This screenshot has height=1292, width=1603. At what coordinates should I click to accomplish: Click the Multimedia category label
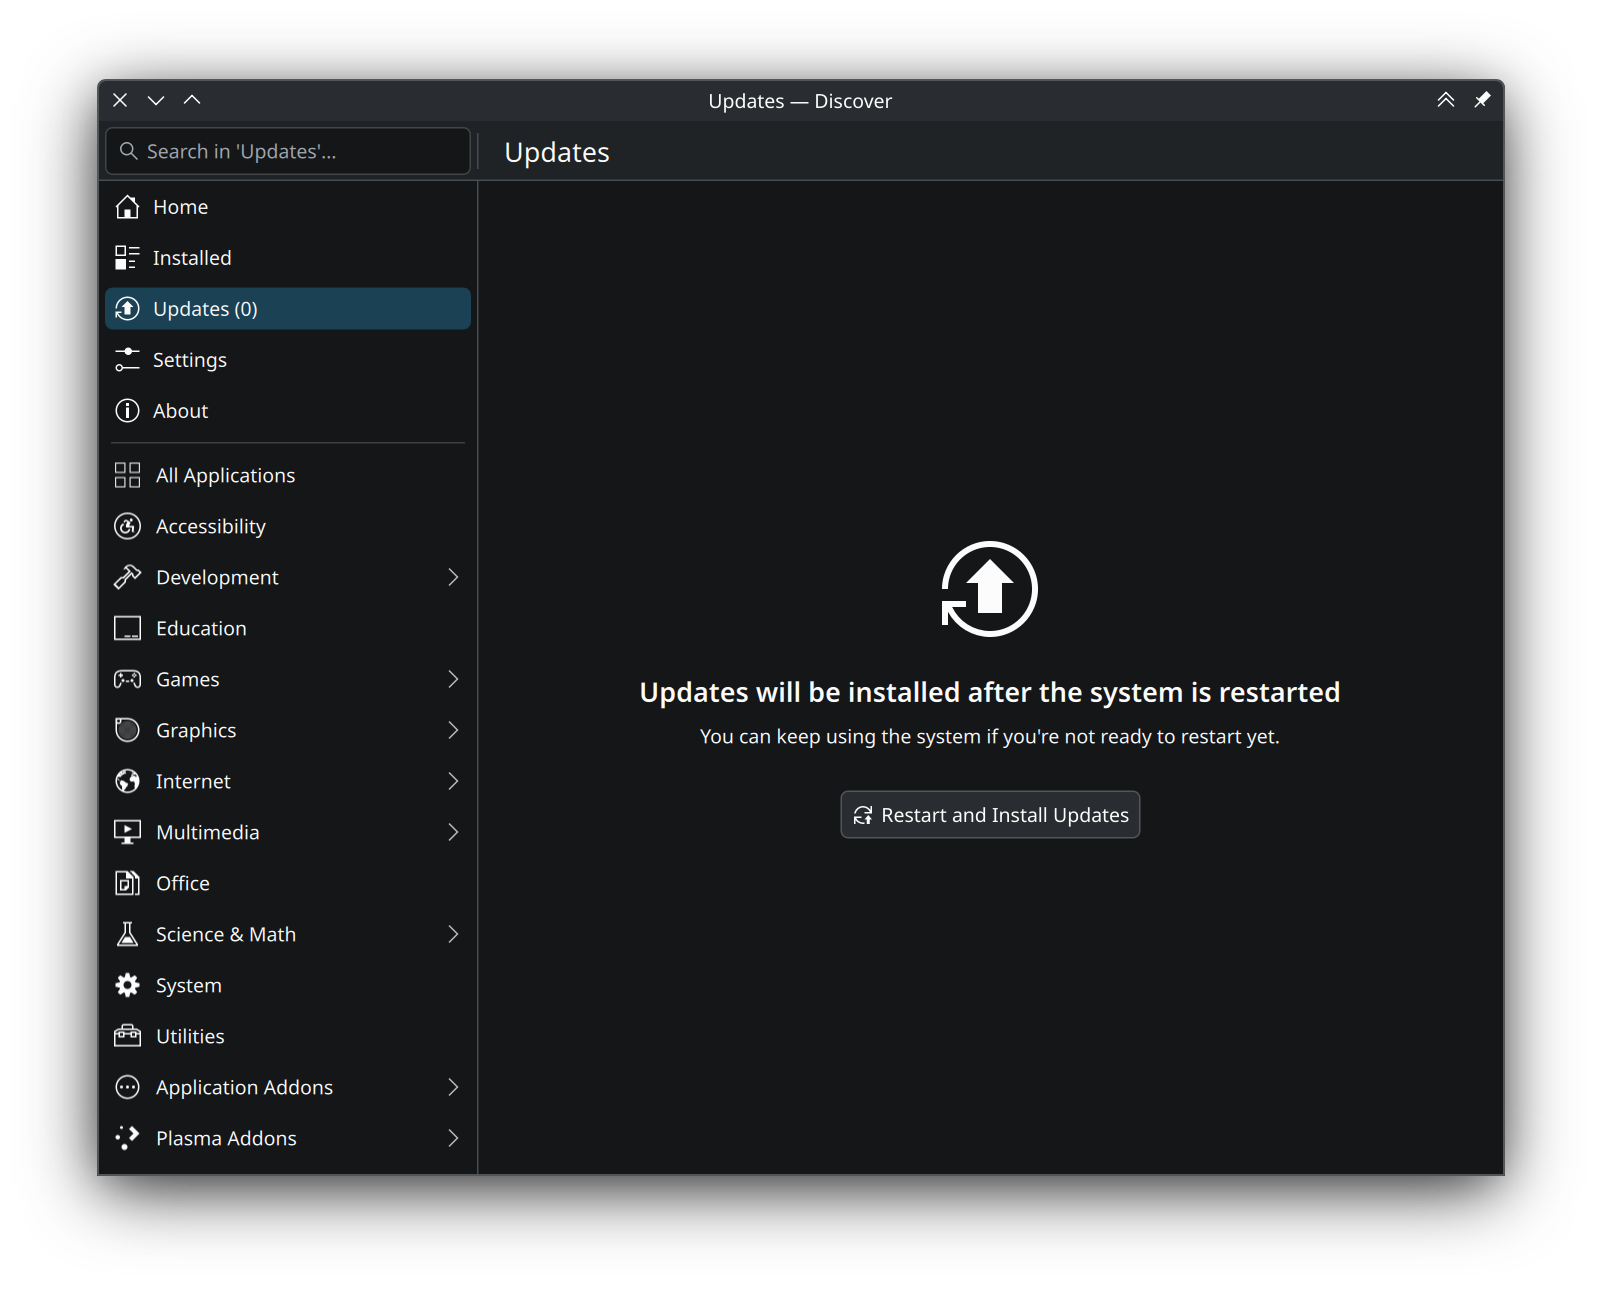[x=208, y=833]
